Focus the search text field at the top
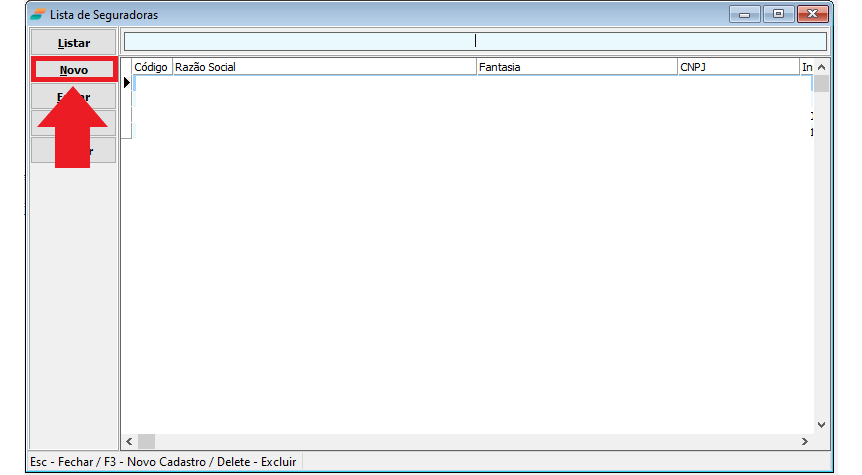The width and height of the screenshot is (862, 475). coord(474,41)
